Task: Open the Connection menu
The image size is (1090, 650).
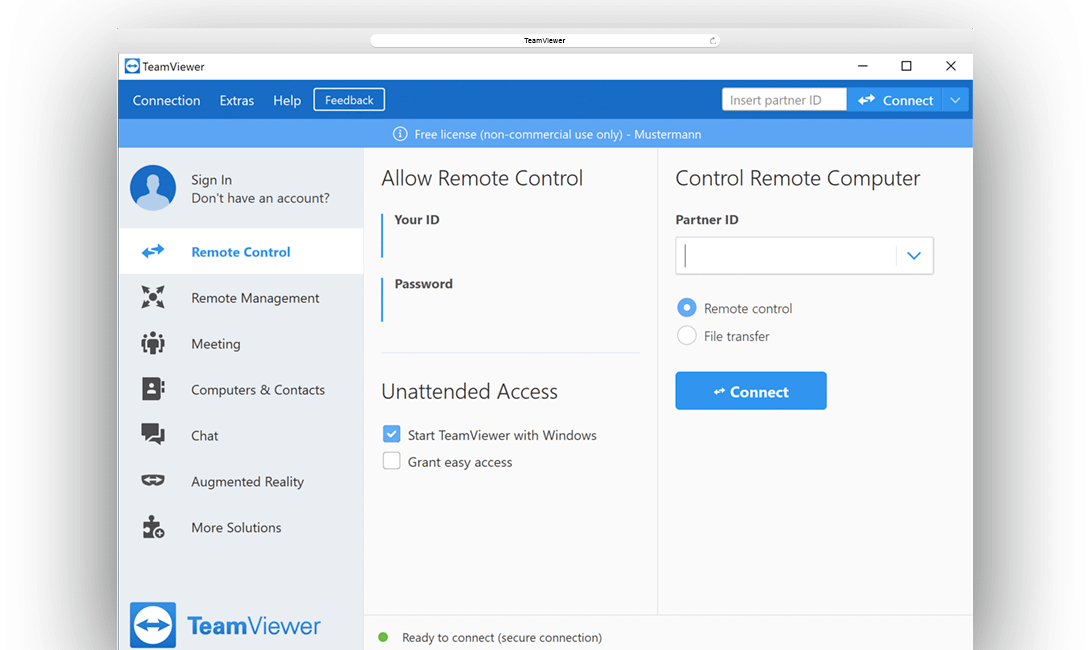Action: click(166, 100)
